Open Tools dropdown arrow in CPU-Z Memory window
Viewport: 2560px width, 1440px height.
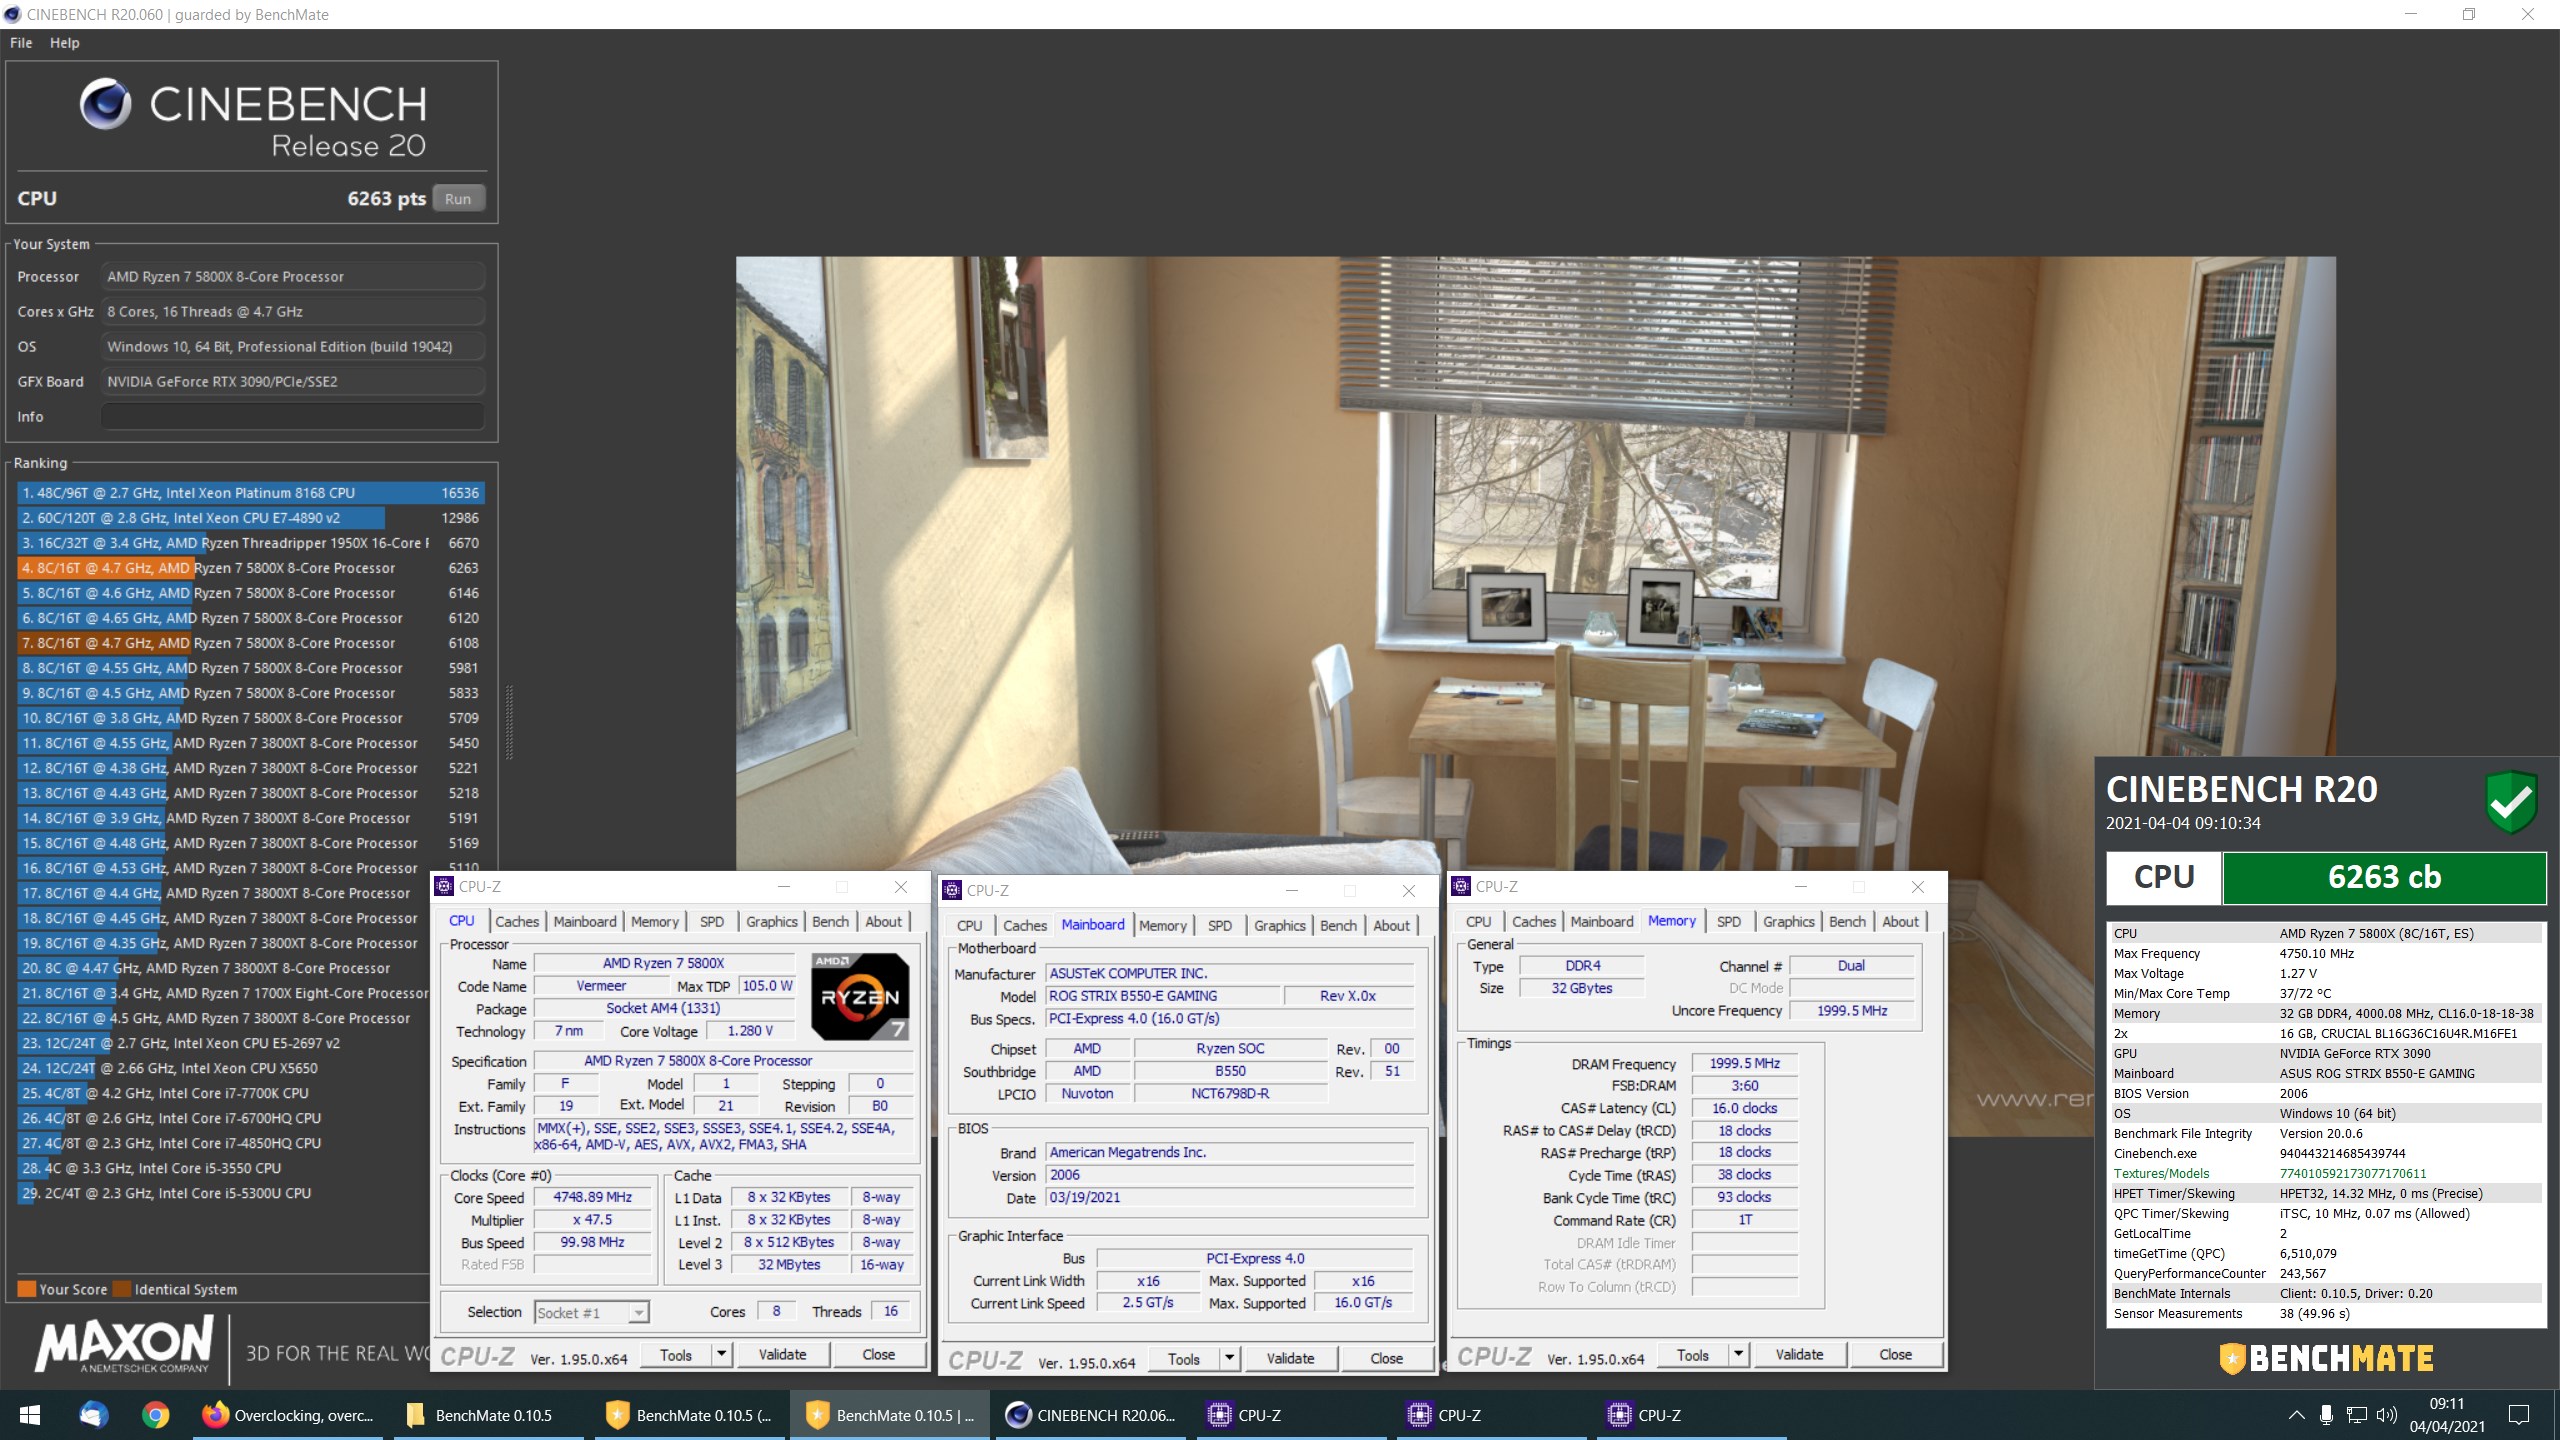[1739, 1354]
